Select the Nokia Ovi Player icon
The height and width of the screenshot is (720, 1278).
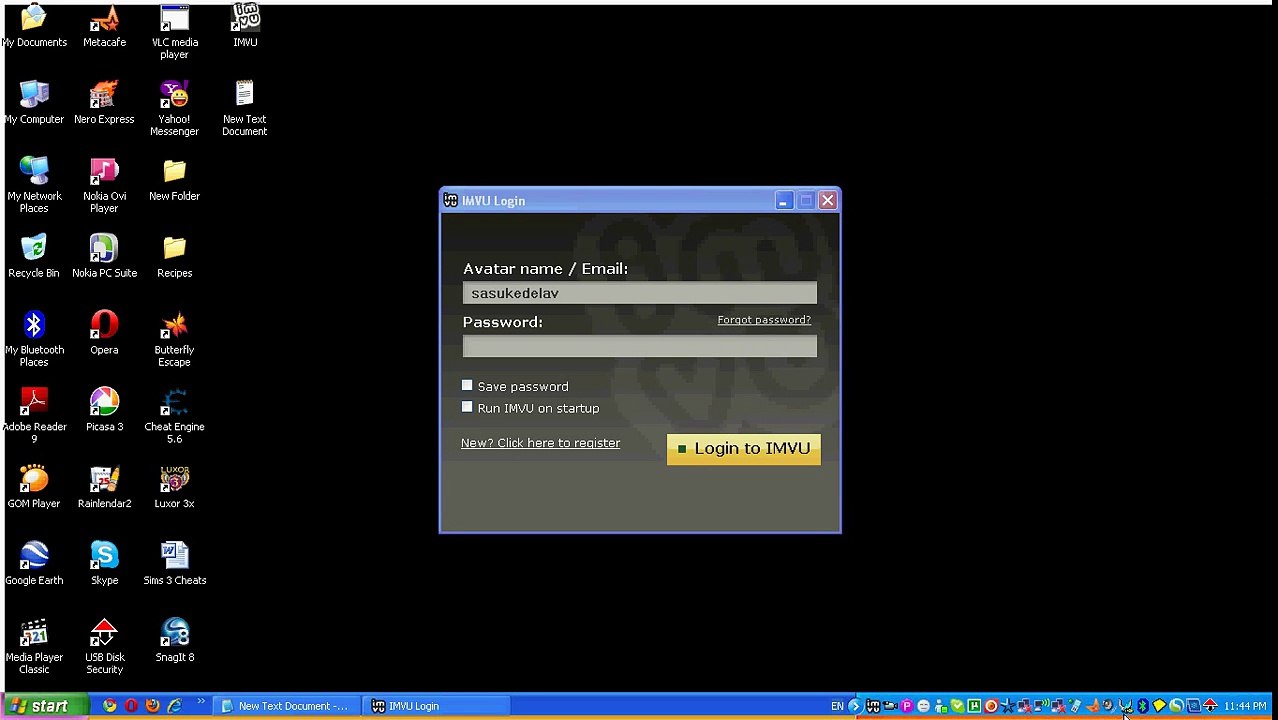pos(104,185)
